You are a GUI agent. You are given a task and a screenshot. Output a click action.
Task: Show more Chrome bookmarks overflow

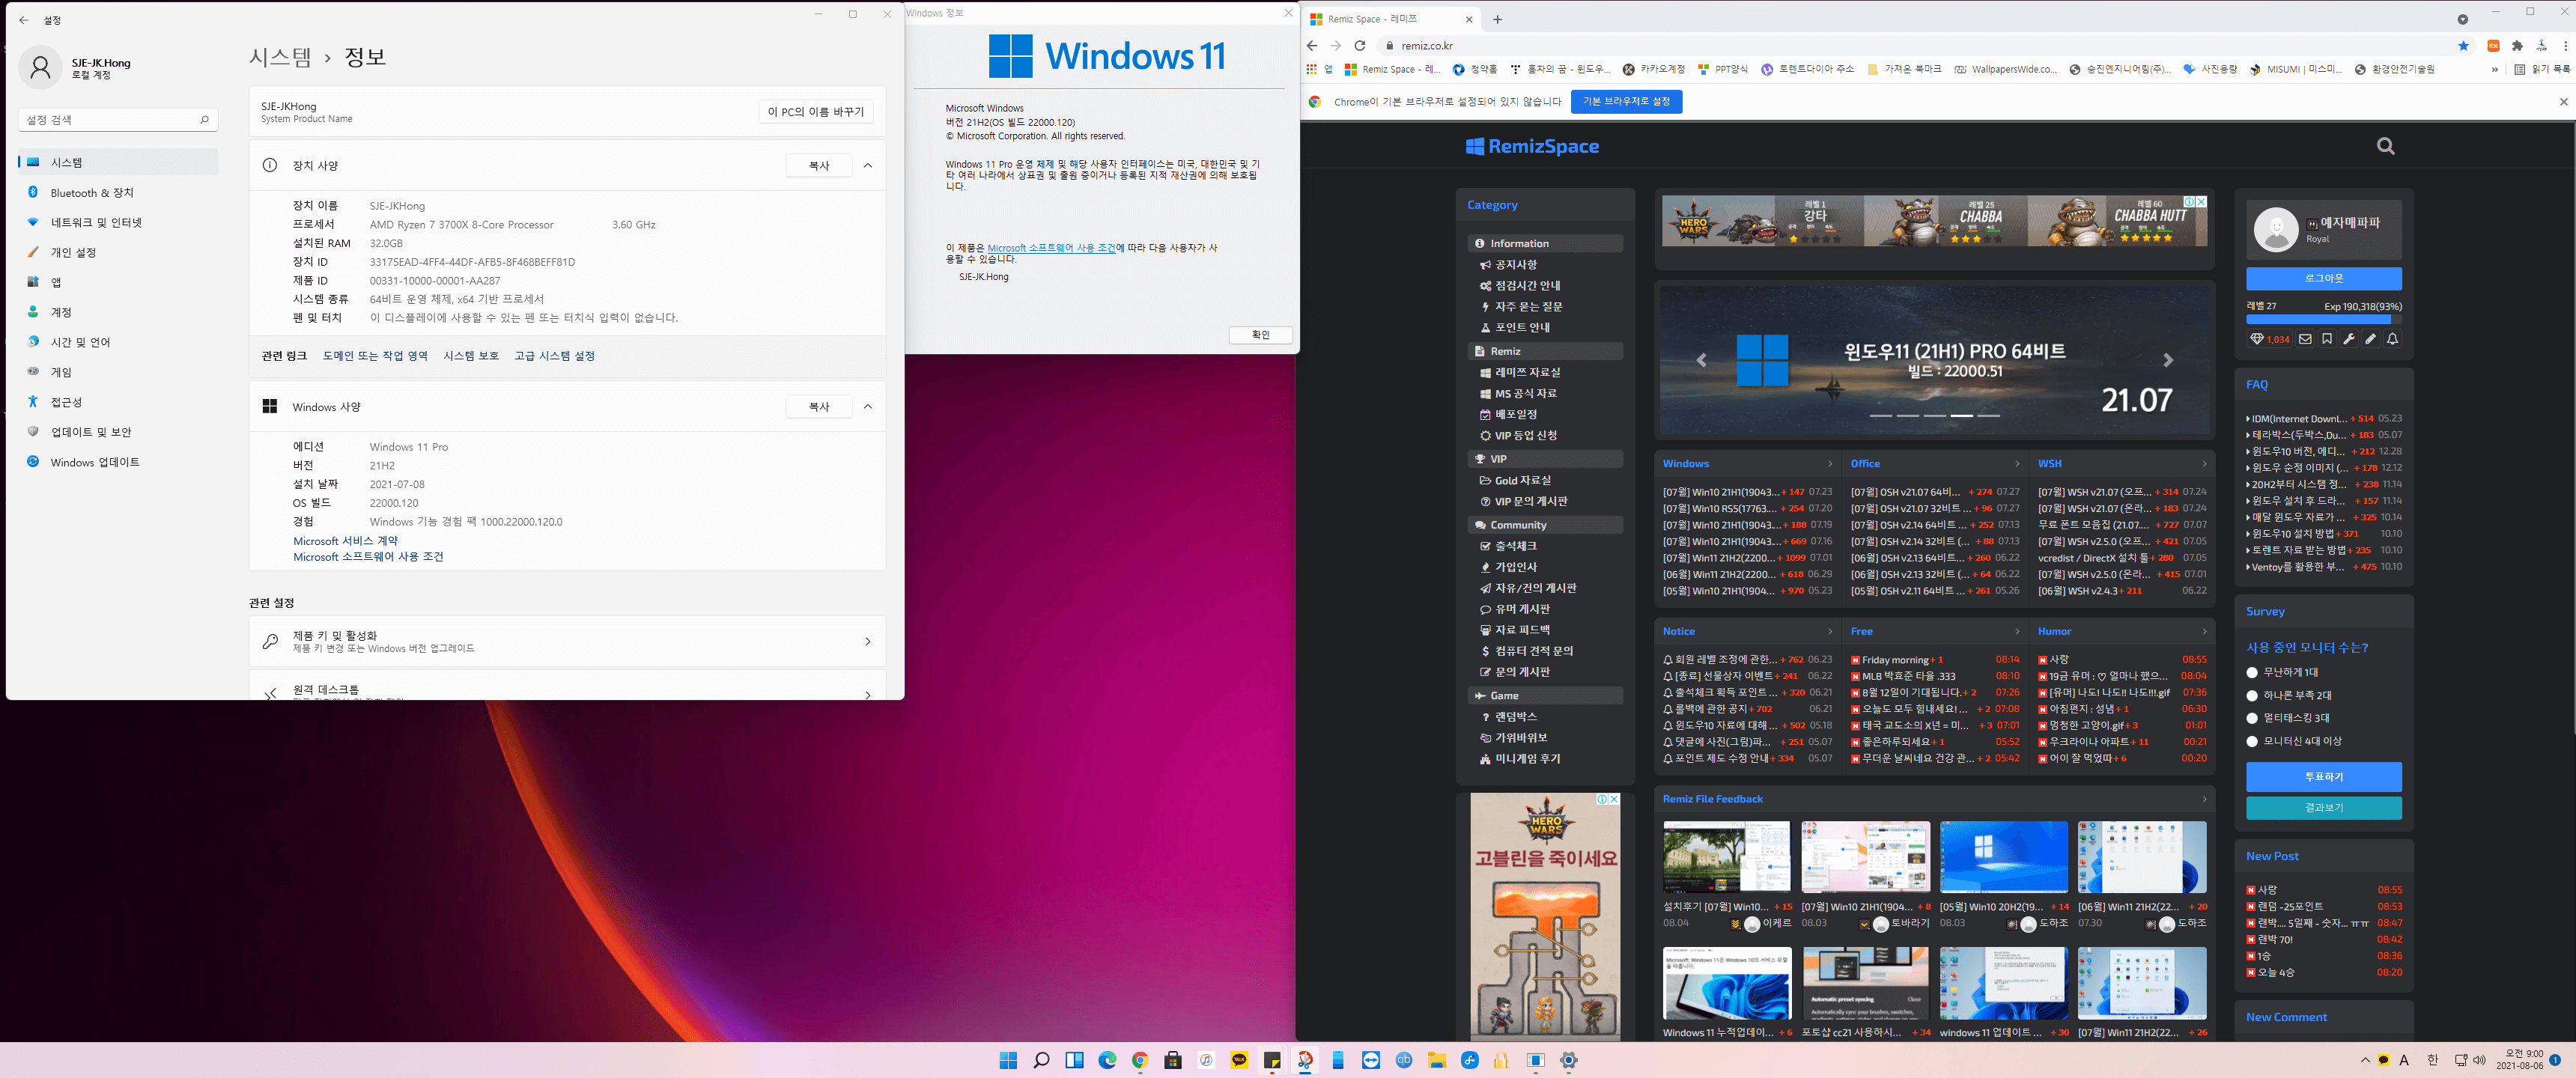2494,70
